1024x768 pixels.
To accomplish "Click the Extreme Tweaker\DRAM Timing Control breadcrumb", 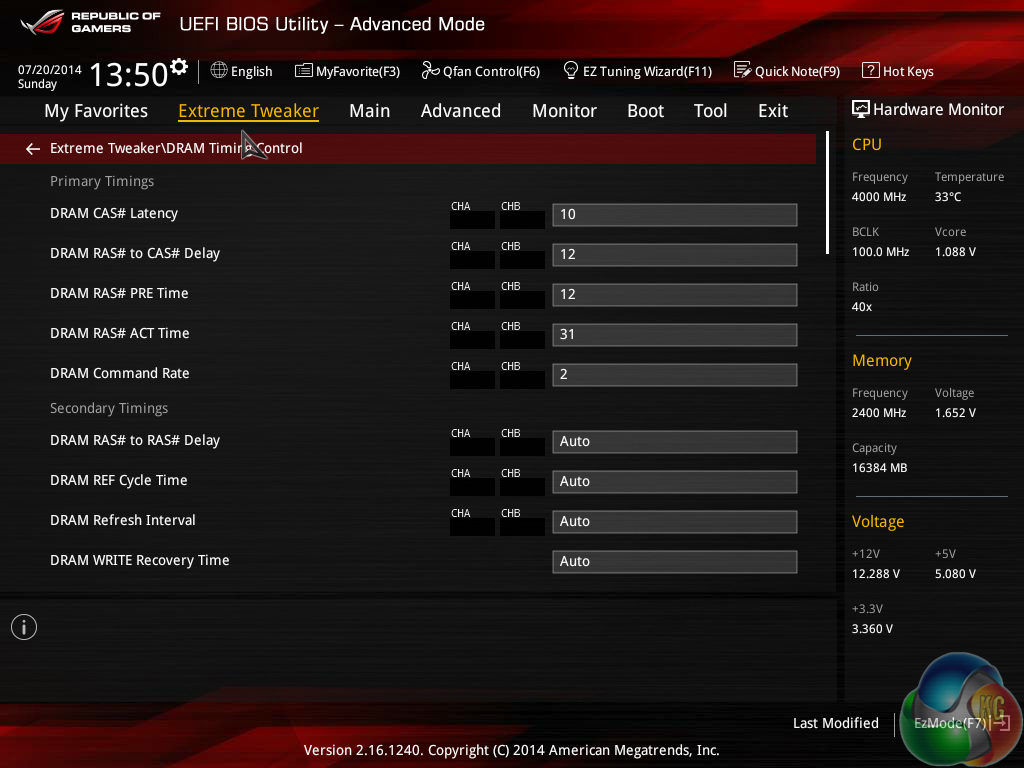I will (176, 148).
